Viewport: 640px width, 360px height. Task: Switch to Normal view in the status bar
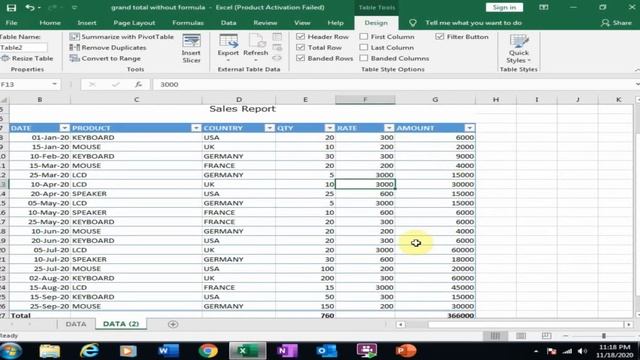(x=495, y=336)
